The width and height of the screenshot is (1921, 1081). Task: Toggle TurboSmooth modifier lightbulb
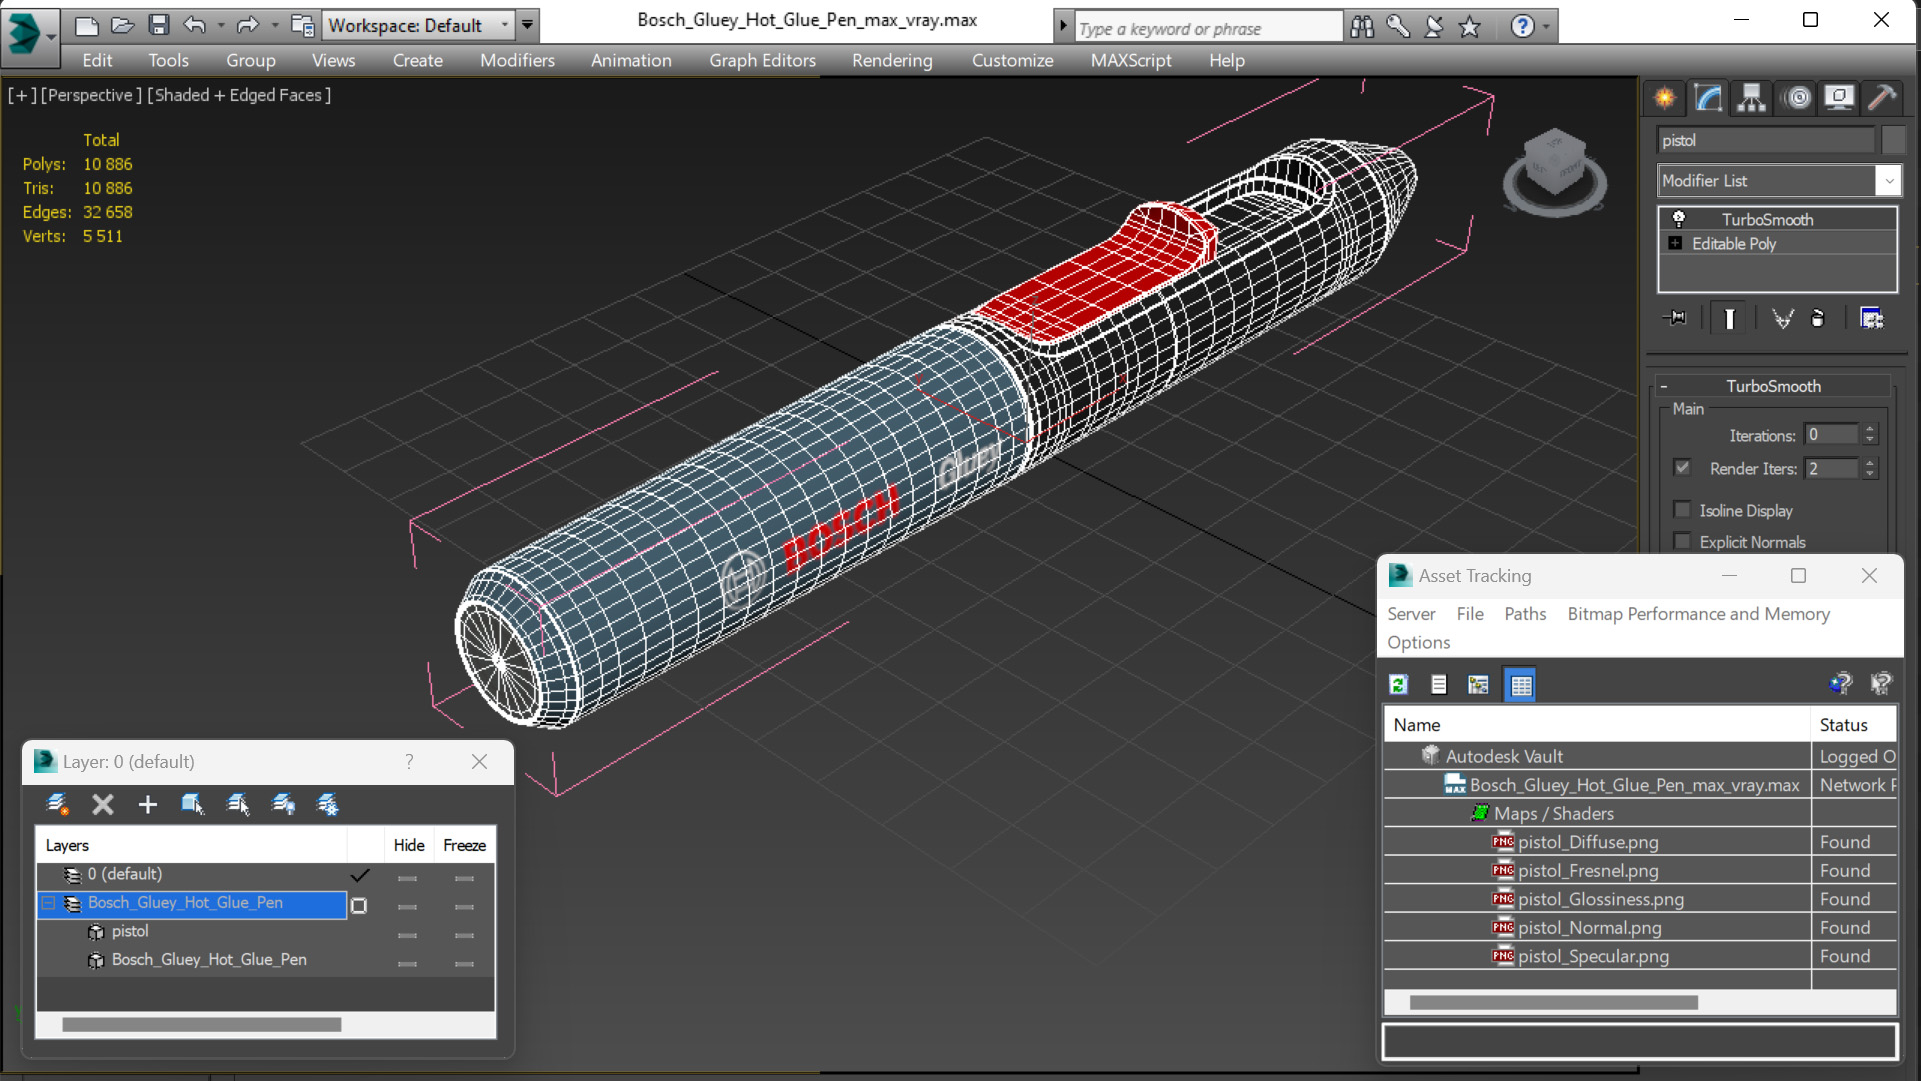1679,219
